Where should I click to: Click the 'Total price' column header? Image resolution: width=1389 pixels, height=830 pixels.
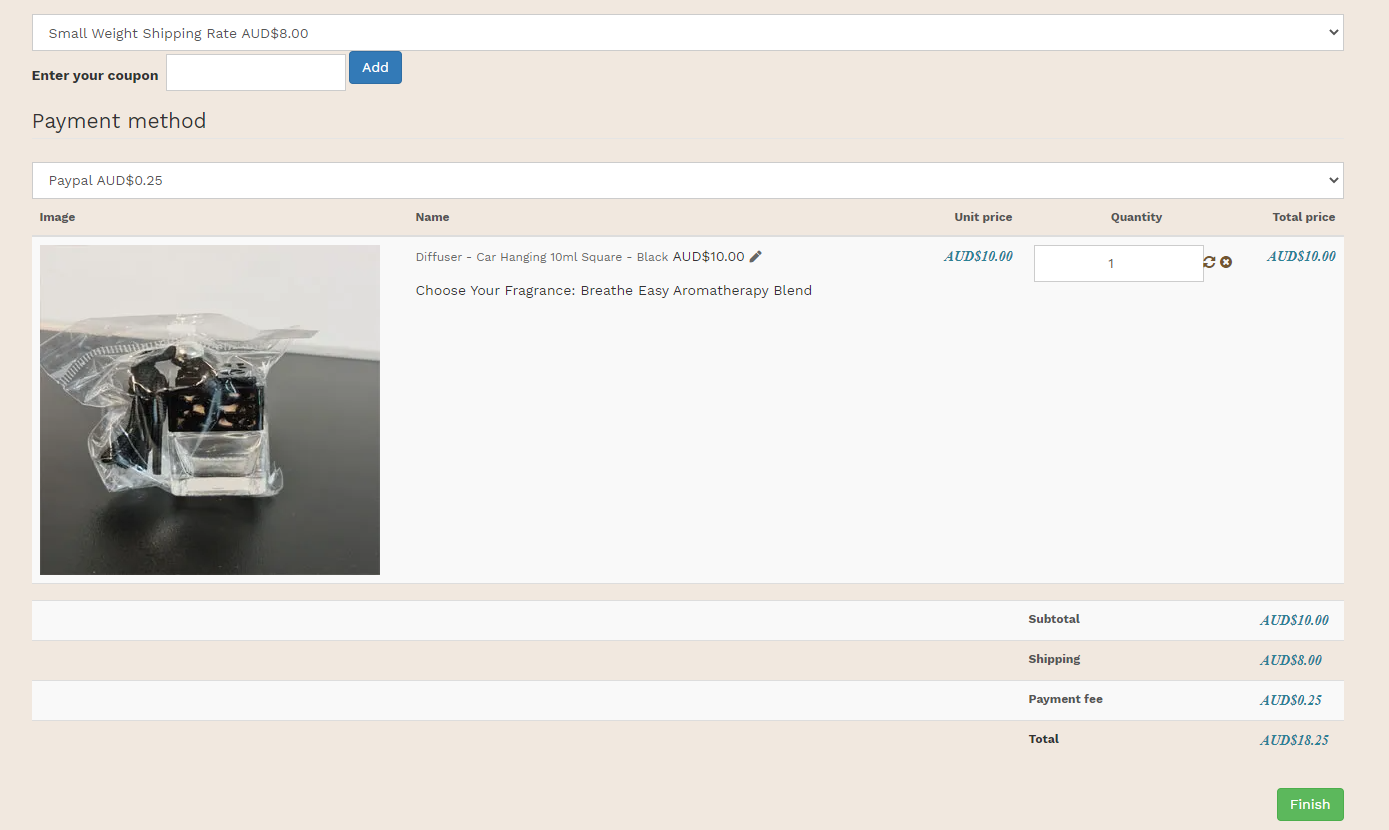pos(1304,217)
